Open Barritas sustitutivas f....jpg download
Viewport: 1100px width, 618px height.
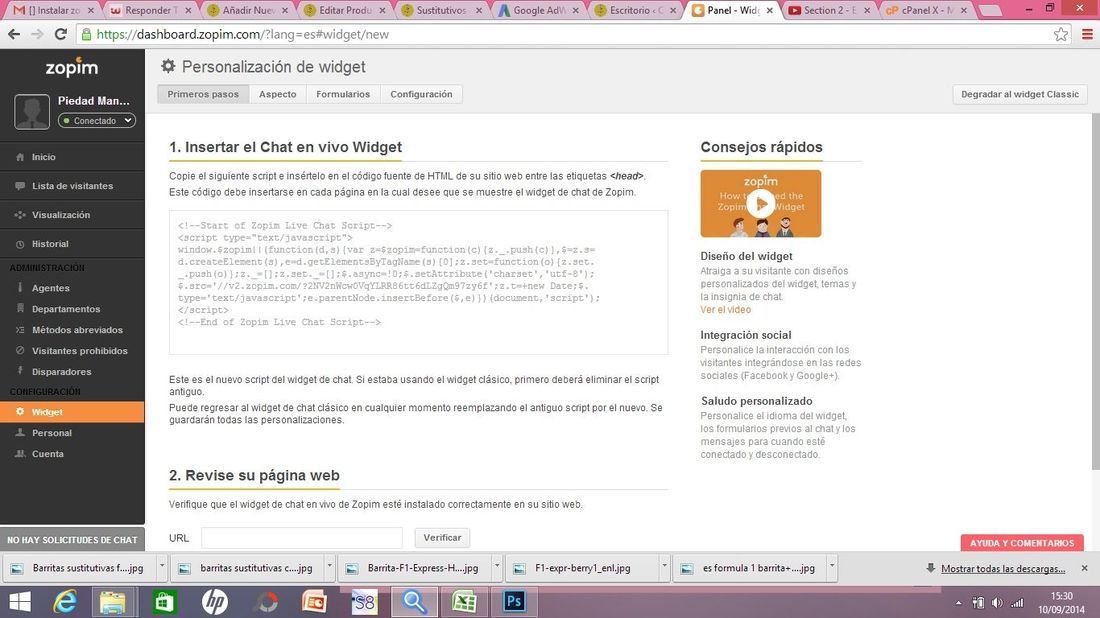pos(79,568)
